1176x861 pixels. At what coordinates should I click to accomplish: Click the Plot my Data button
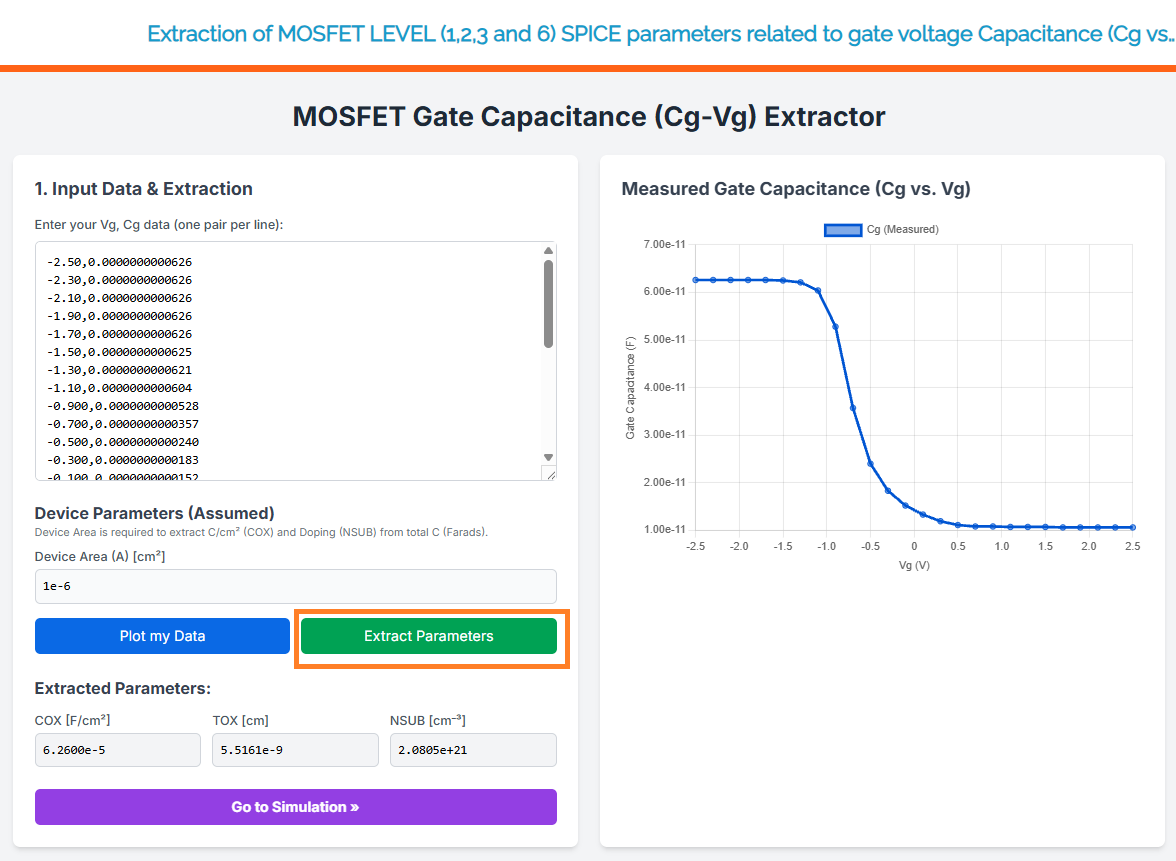pos(162,636)
